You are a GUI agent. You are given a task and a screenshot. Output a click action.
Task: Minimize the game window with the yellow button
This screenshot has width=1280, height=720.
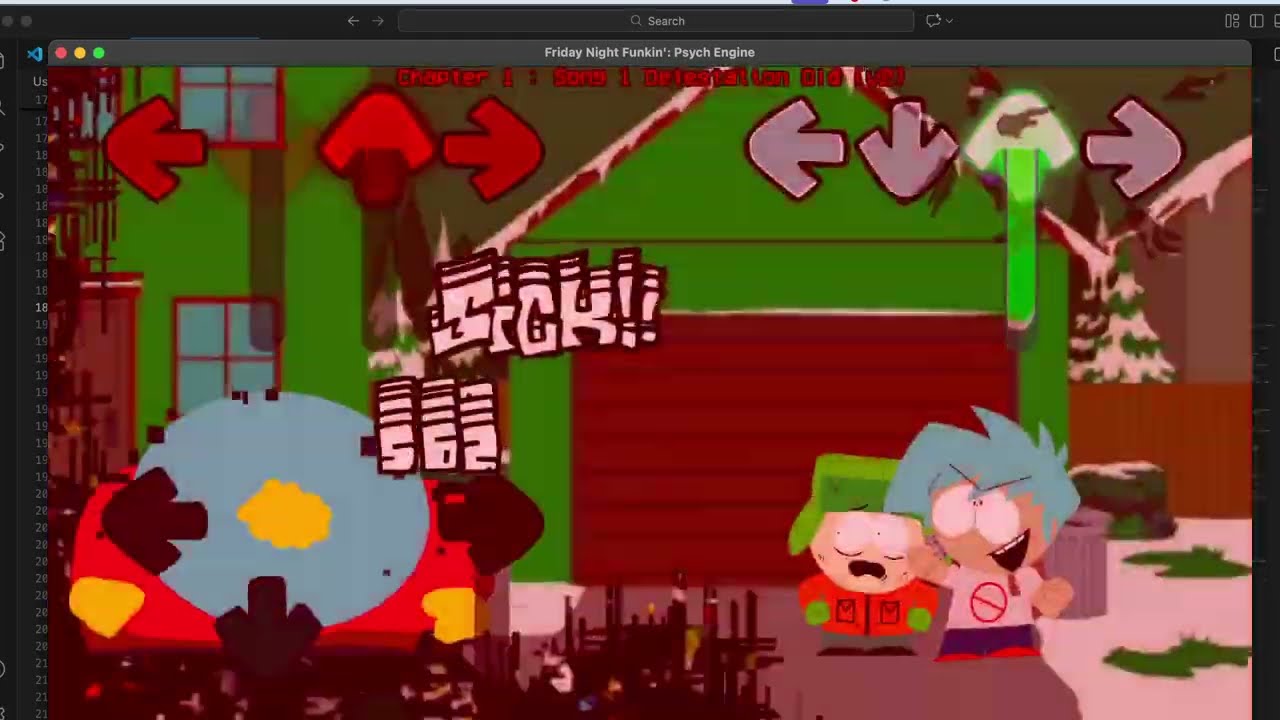point(80,53)
